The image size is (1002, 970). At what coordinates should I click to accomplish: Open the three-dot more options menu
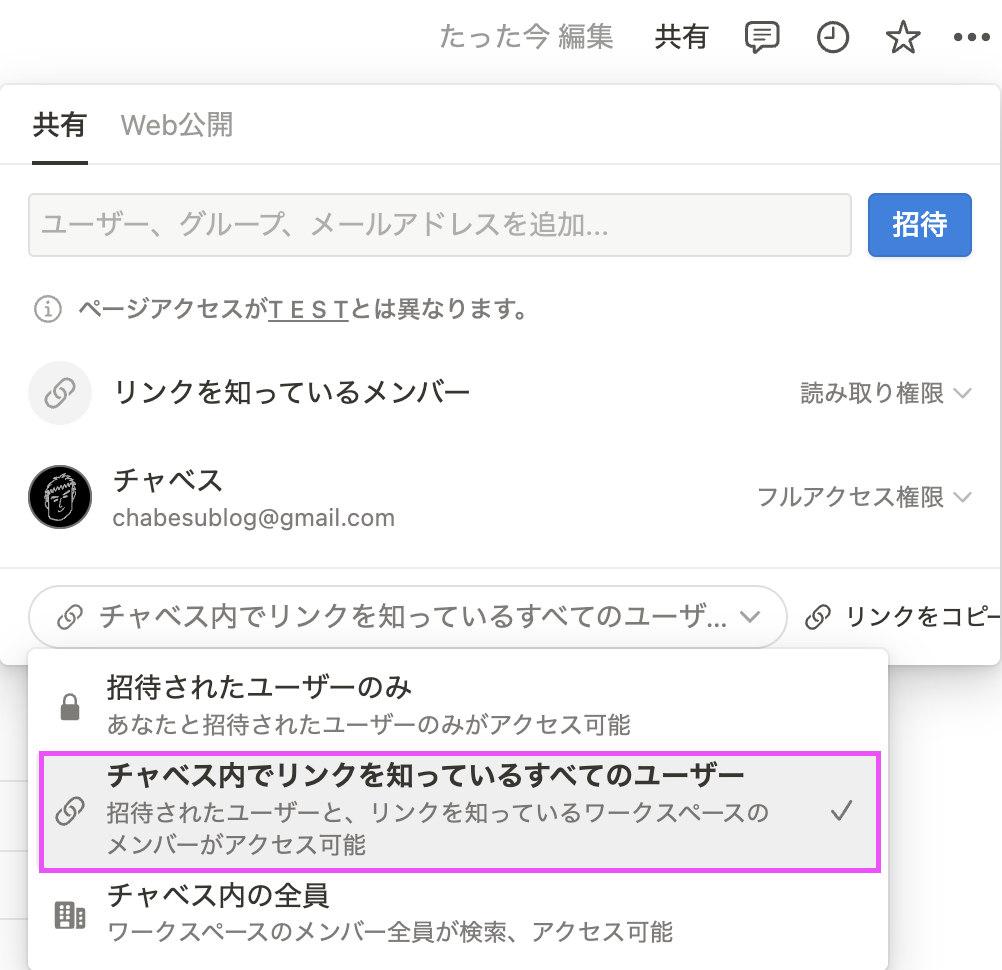(x=971, y=37)
